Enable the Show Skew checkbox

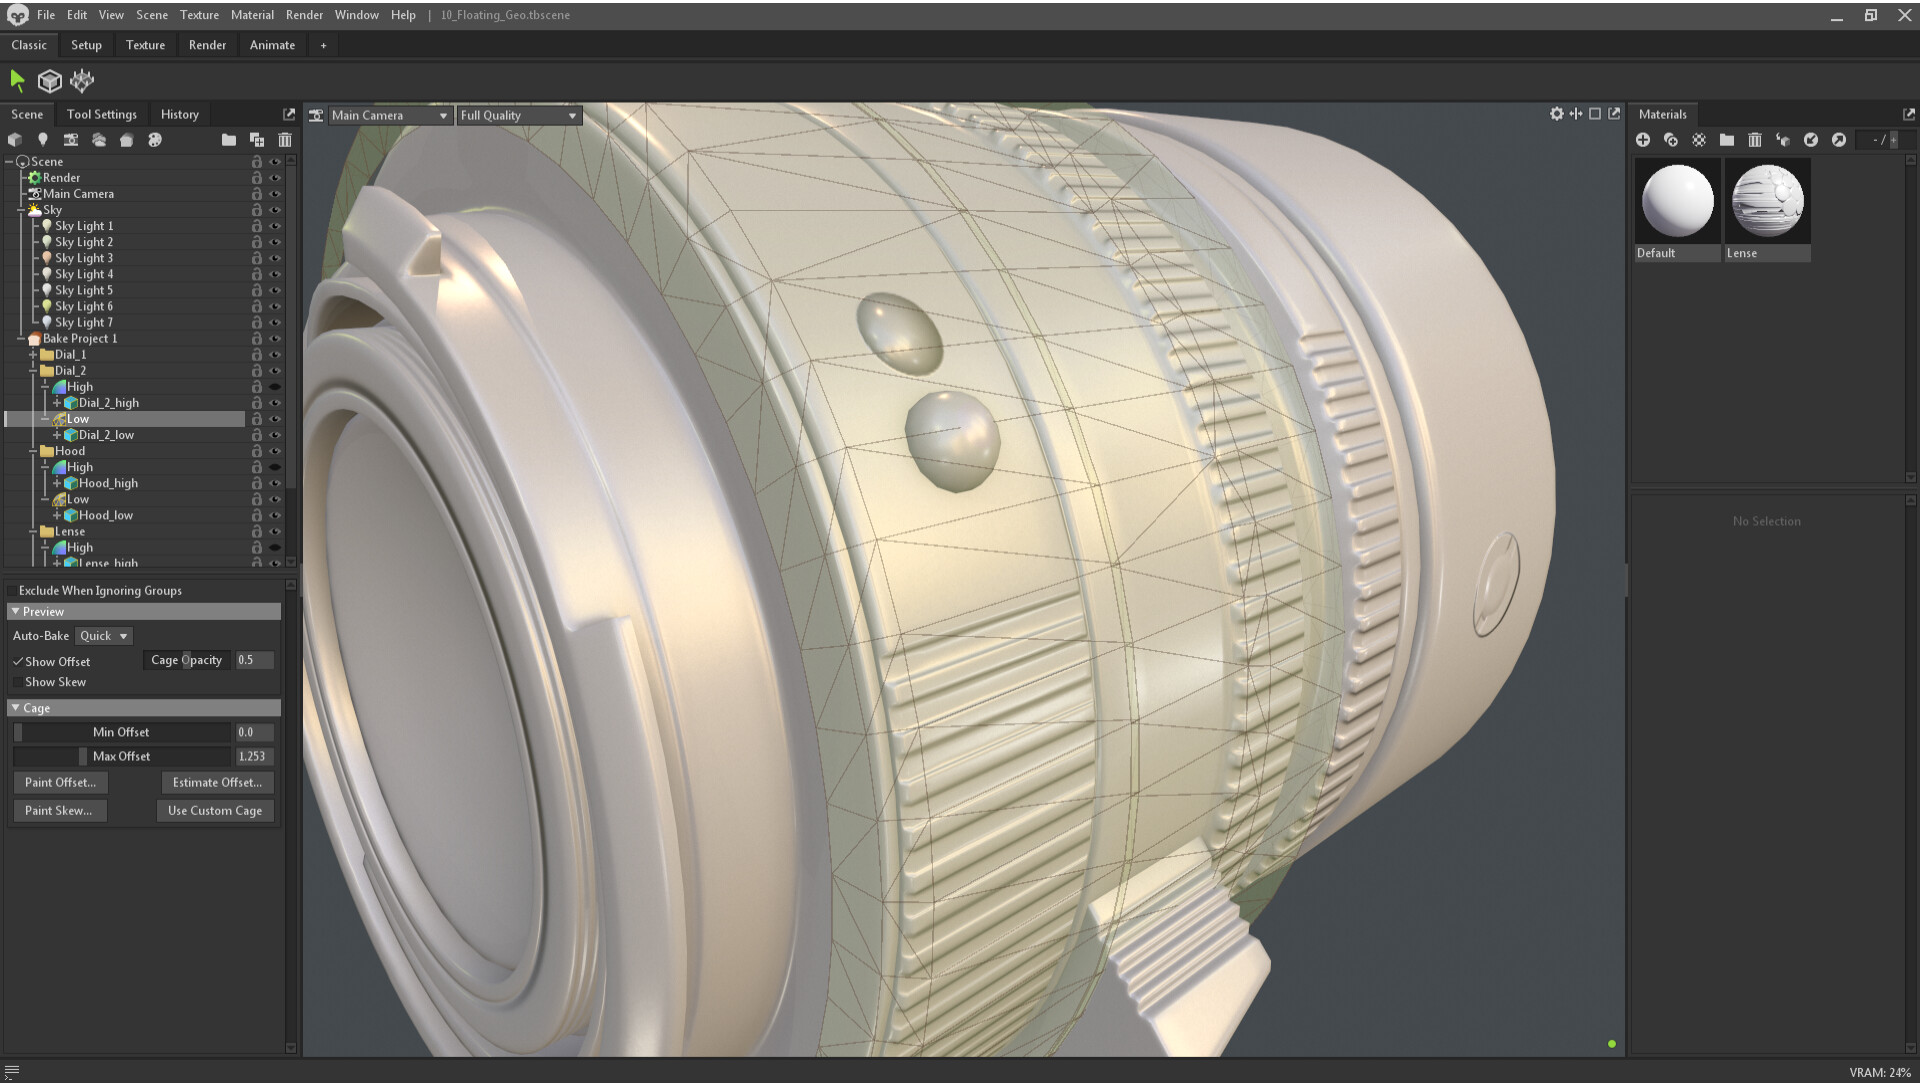tap(18, 682)
